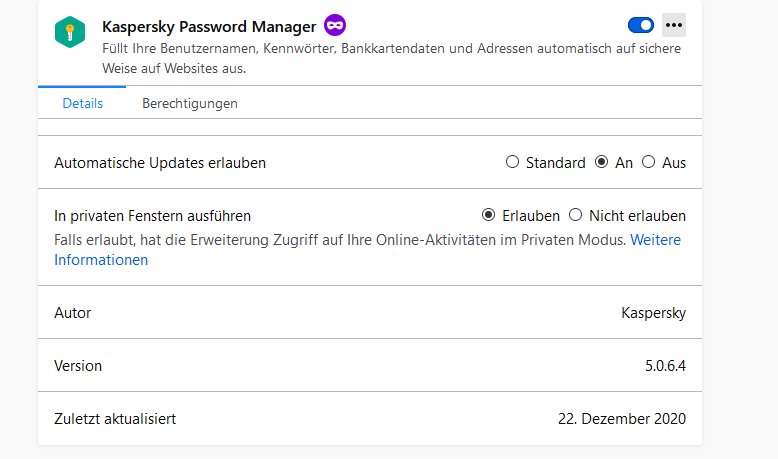Click the In privaten Fenstern ausführen label
This screenshot has height=459, width=778.
pyautogui.click(x=152, y=215)
